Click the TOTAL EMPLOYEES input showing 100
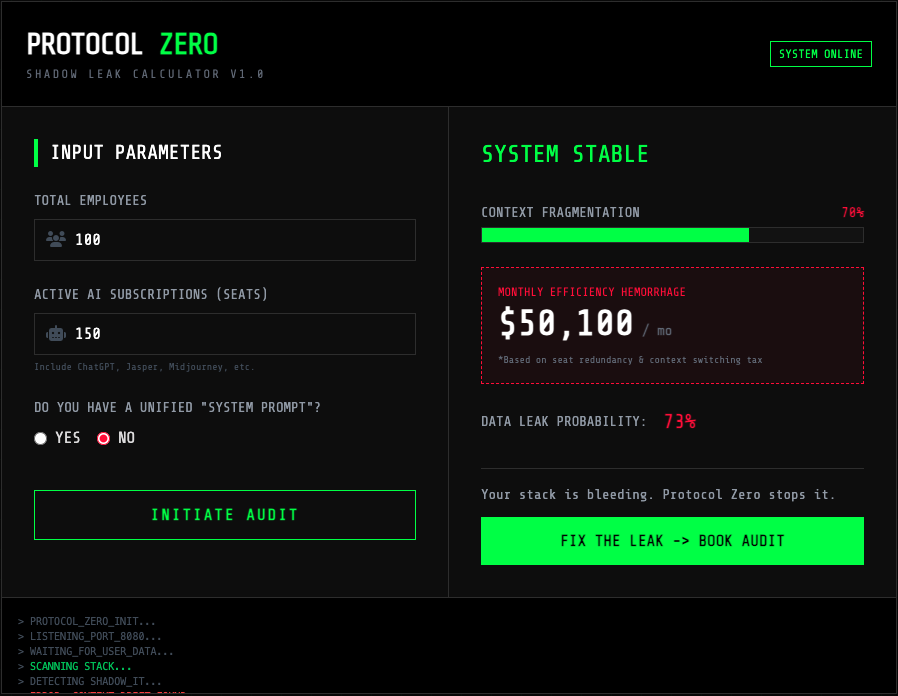 pos(224,239)
